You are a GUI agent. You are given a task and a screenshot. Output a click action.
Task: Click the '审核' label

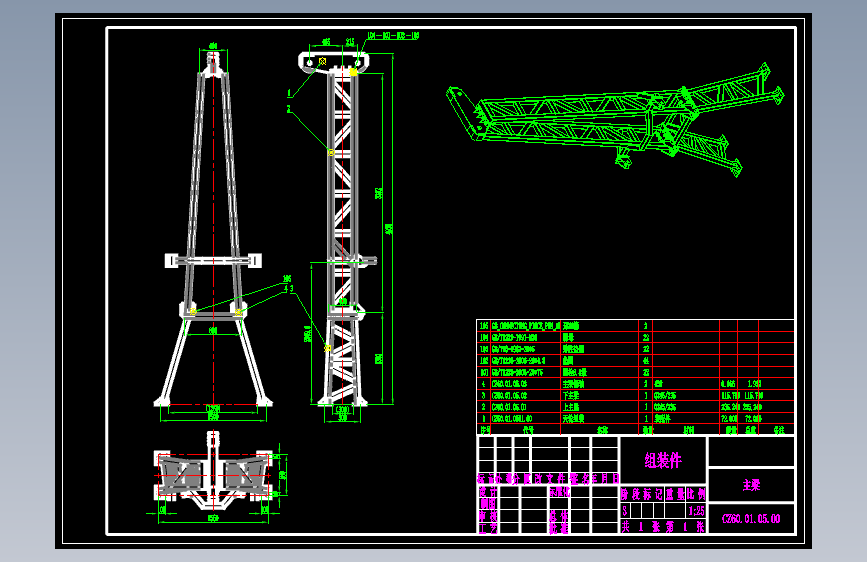(x=488, y=516)
